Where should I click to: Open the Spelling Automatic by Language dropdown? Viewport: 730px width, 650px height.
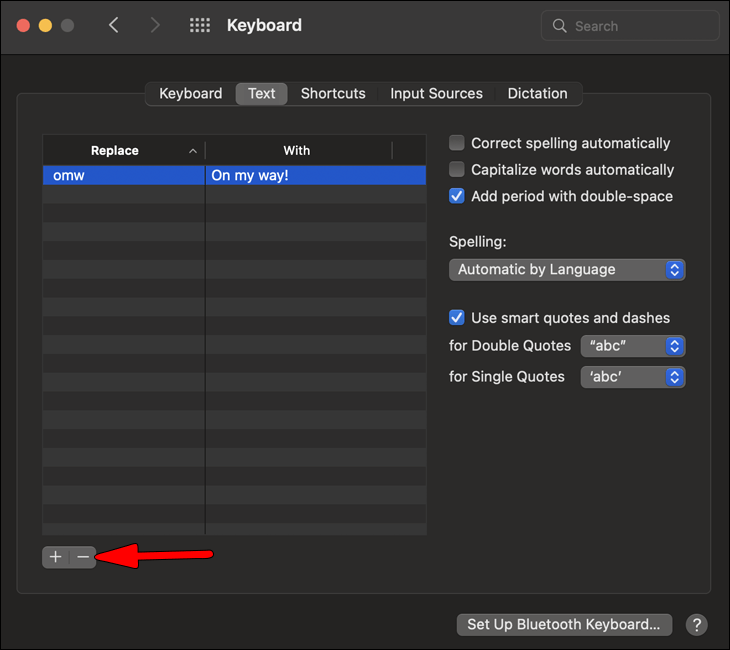[567, 270]
